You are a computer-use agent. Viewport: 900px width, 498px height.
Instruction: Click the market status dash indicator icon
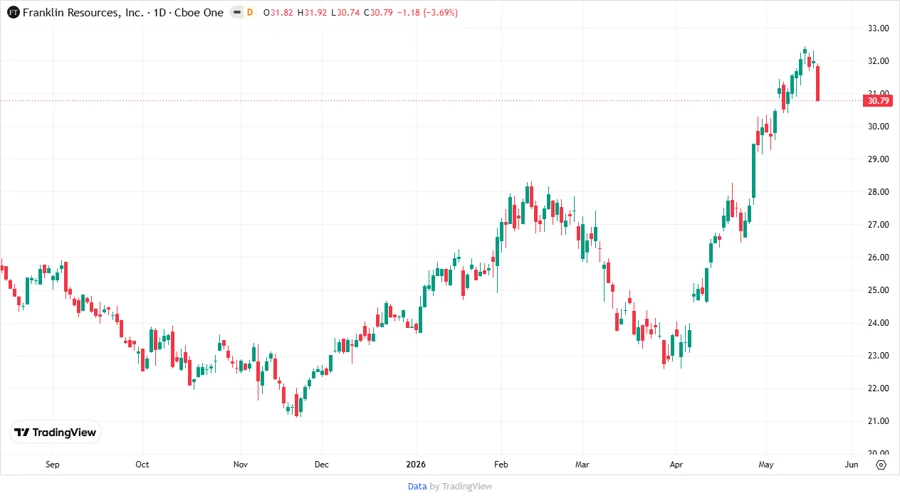click(236, 13)
